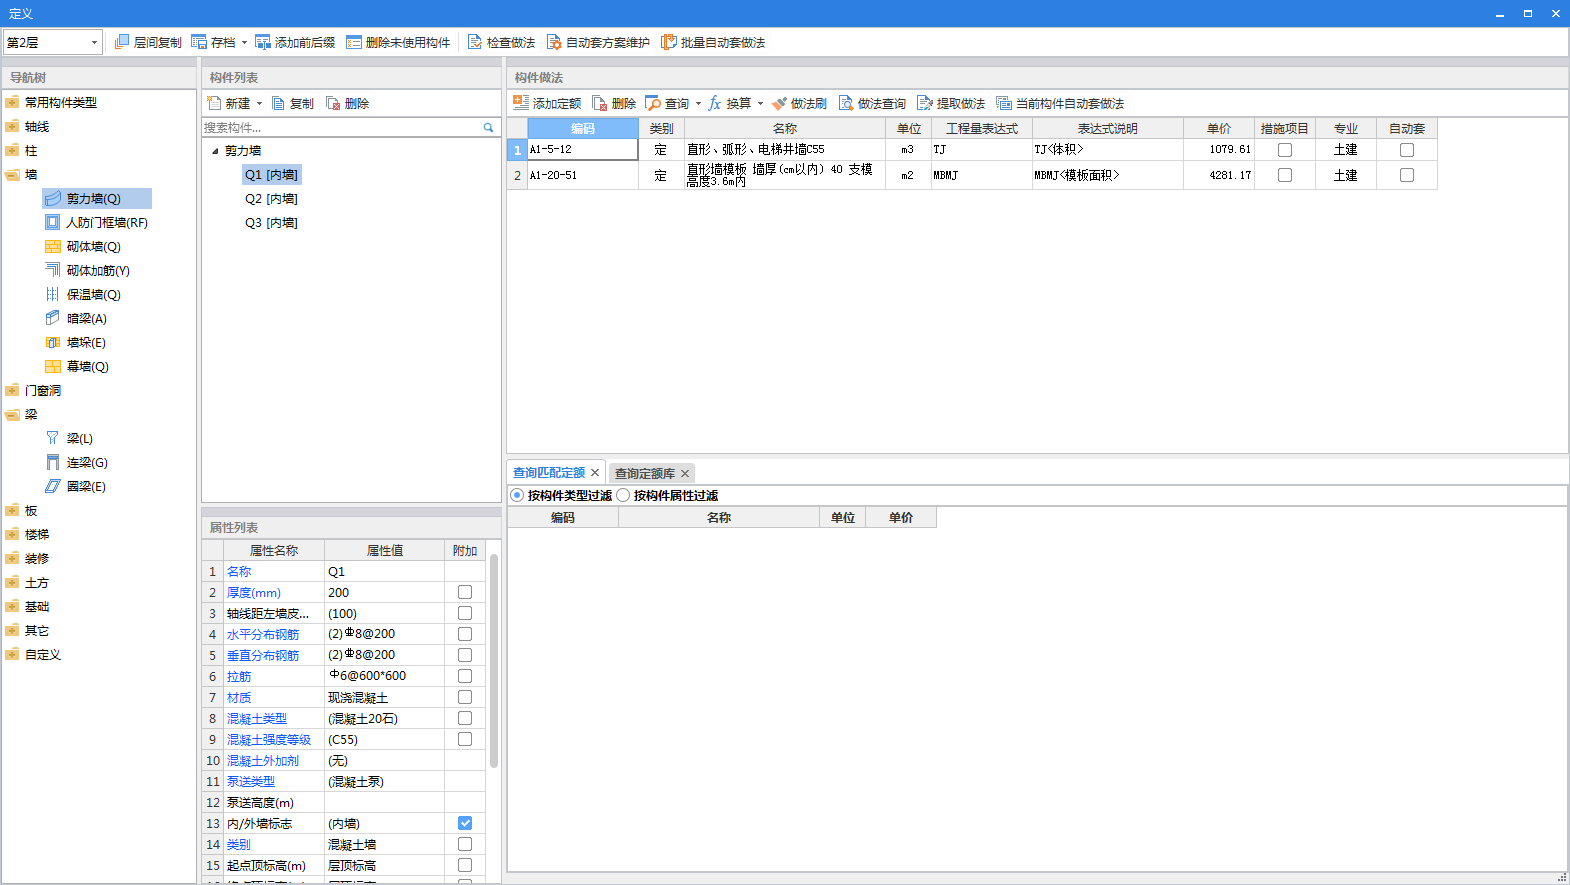The height and width of the screenshot is (885, 1570).
Task: Click the search magnifier in 搜索构件 box
Action: [x=489, y=128]
